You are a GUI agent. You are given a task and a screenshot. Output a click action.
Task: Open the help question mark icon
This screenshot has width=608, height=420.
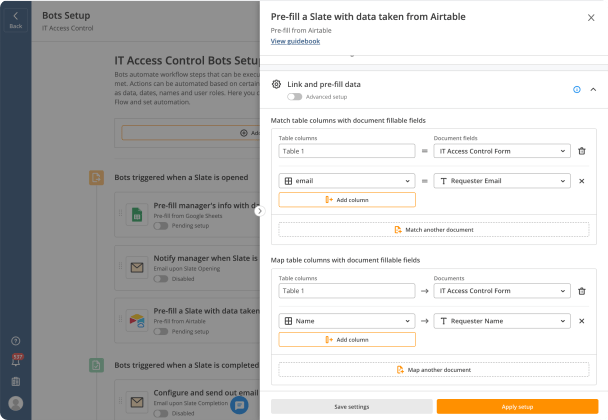(16, 341)
